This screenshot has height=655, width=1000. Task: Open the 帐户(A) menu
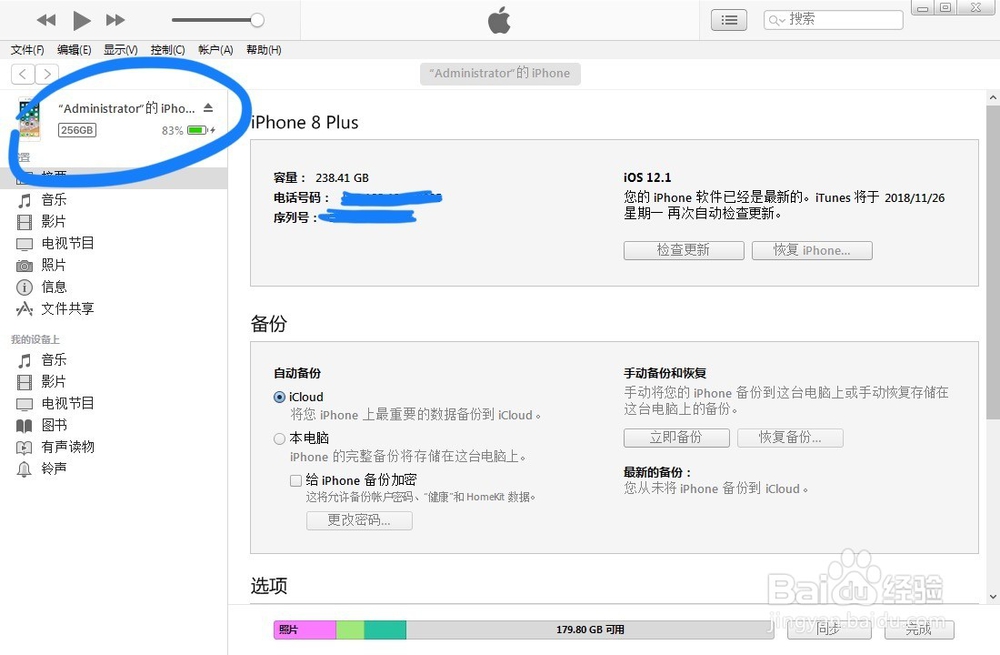[x=216, y=50]
